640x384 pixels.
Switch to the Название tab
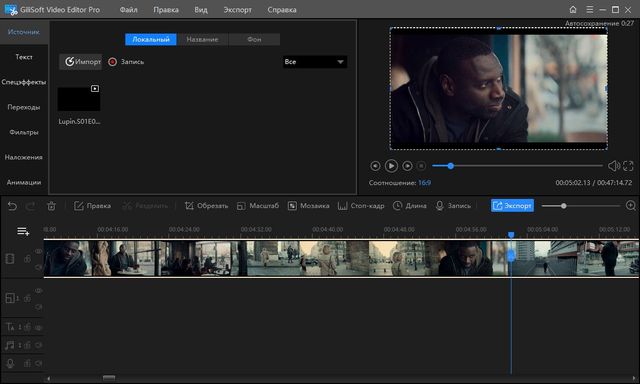(202, 39)
